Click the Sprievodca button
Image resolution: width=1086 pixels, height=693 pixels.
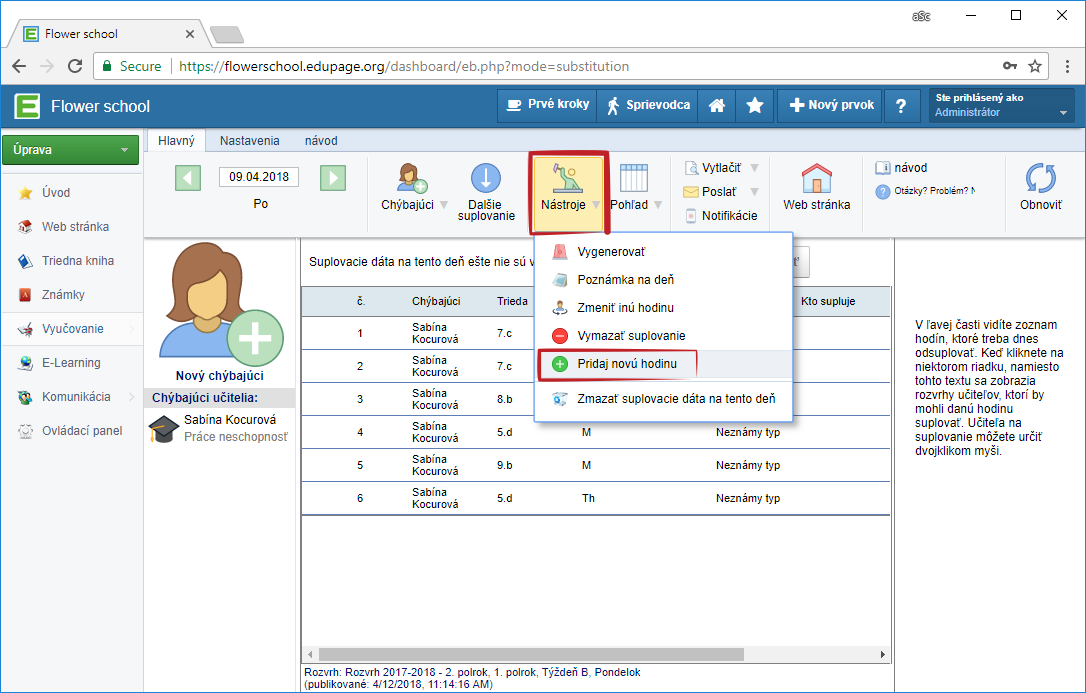click(x=647, y=105)
